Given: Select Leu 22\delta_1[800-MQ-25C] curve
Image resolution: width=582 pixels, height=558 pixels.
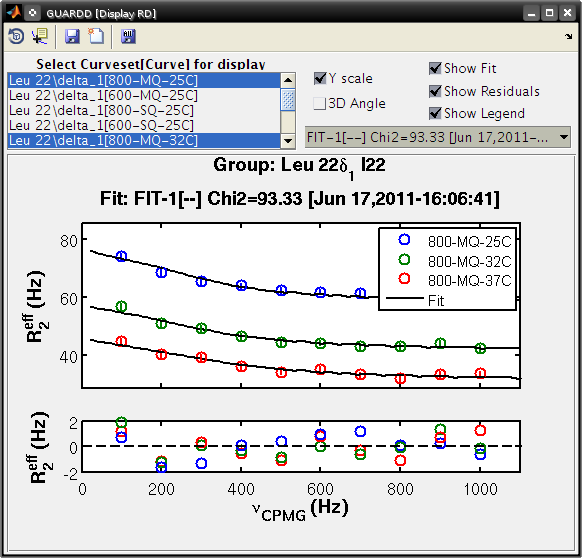Looking at the screenshot, I should tap(144, 81).
